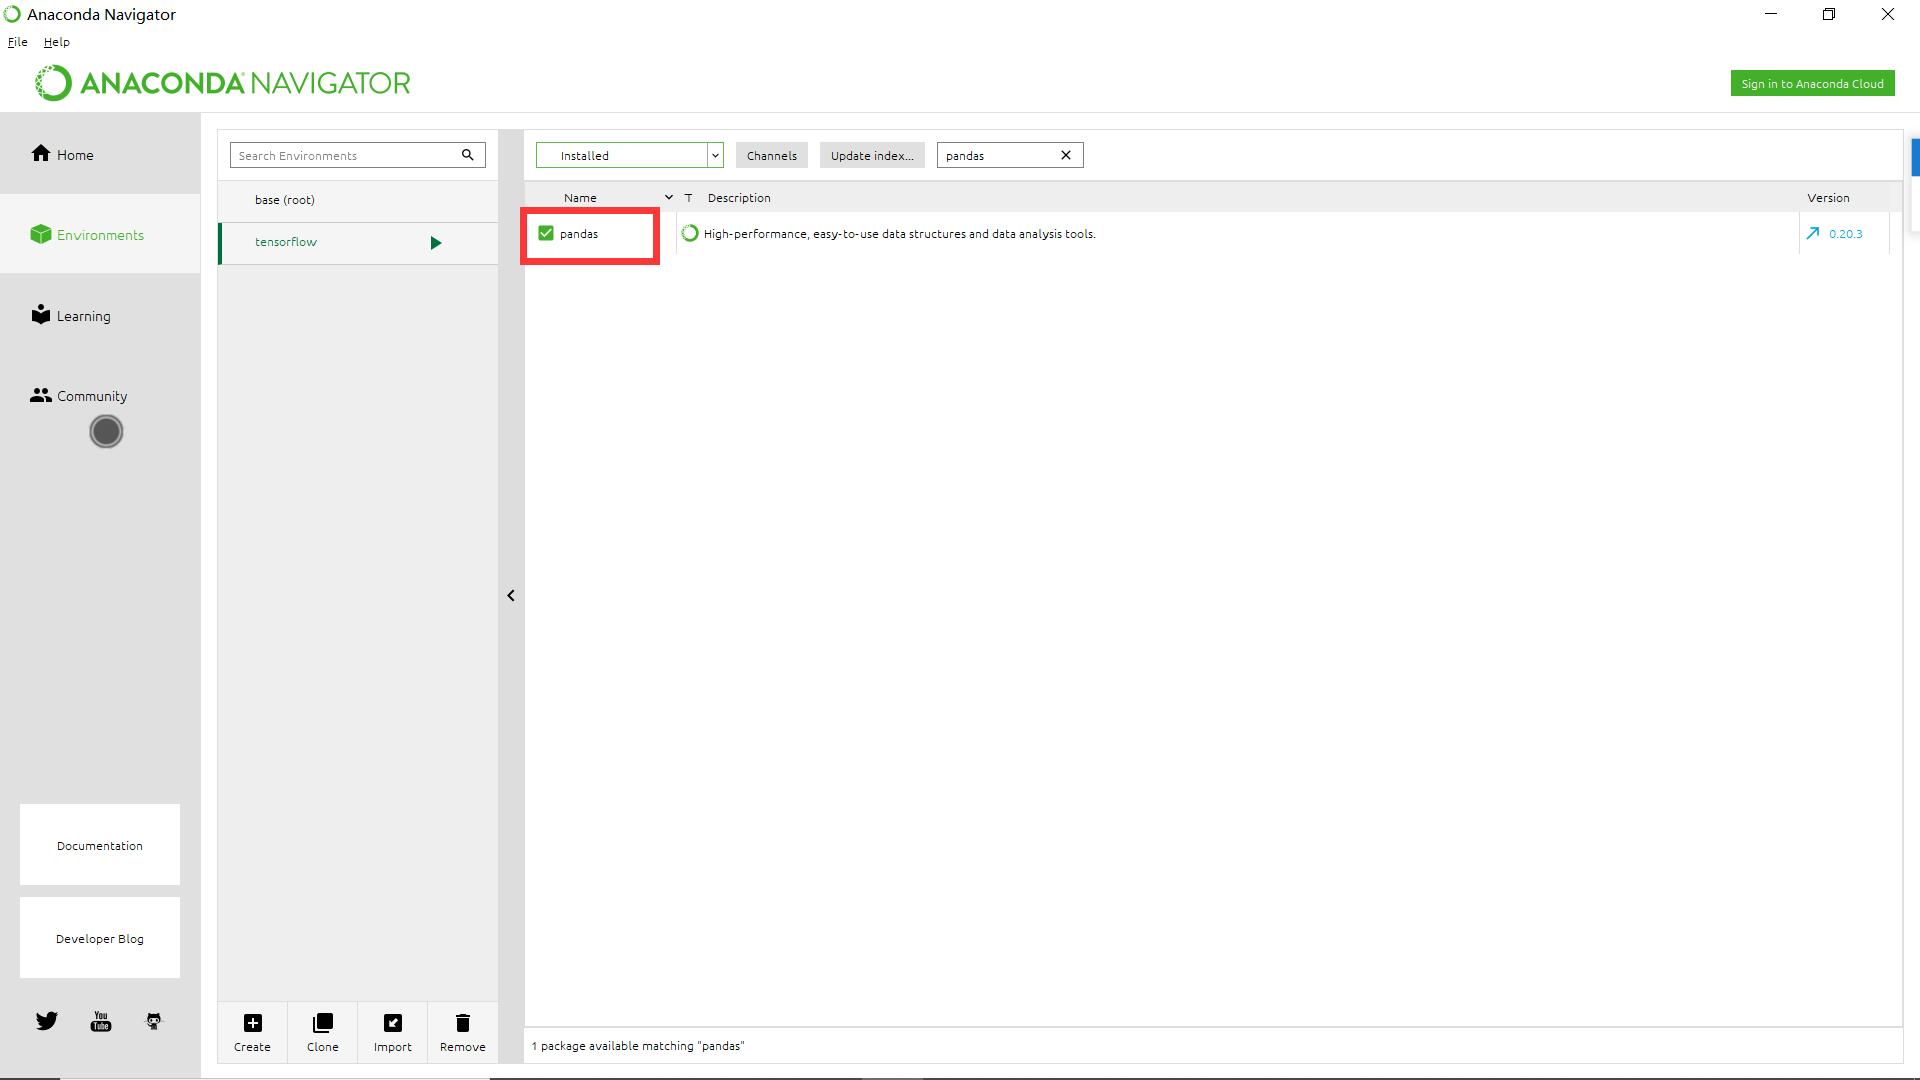Screen dimensions: 1920x1080
Task: Open the Installed package filter dropdown
Action: 715,156
